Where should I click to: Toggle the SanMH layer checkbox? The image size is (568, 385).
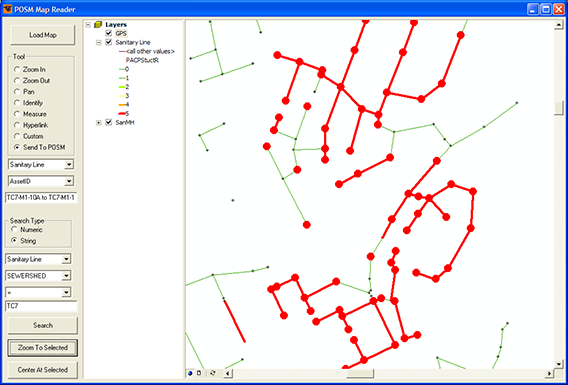click(x=108, y=122)
